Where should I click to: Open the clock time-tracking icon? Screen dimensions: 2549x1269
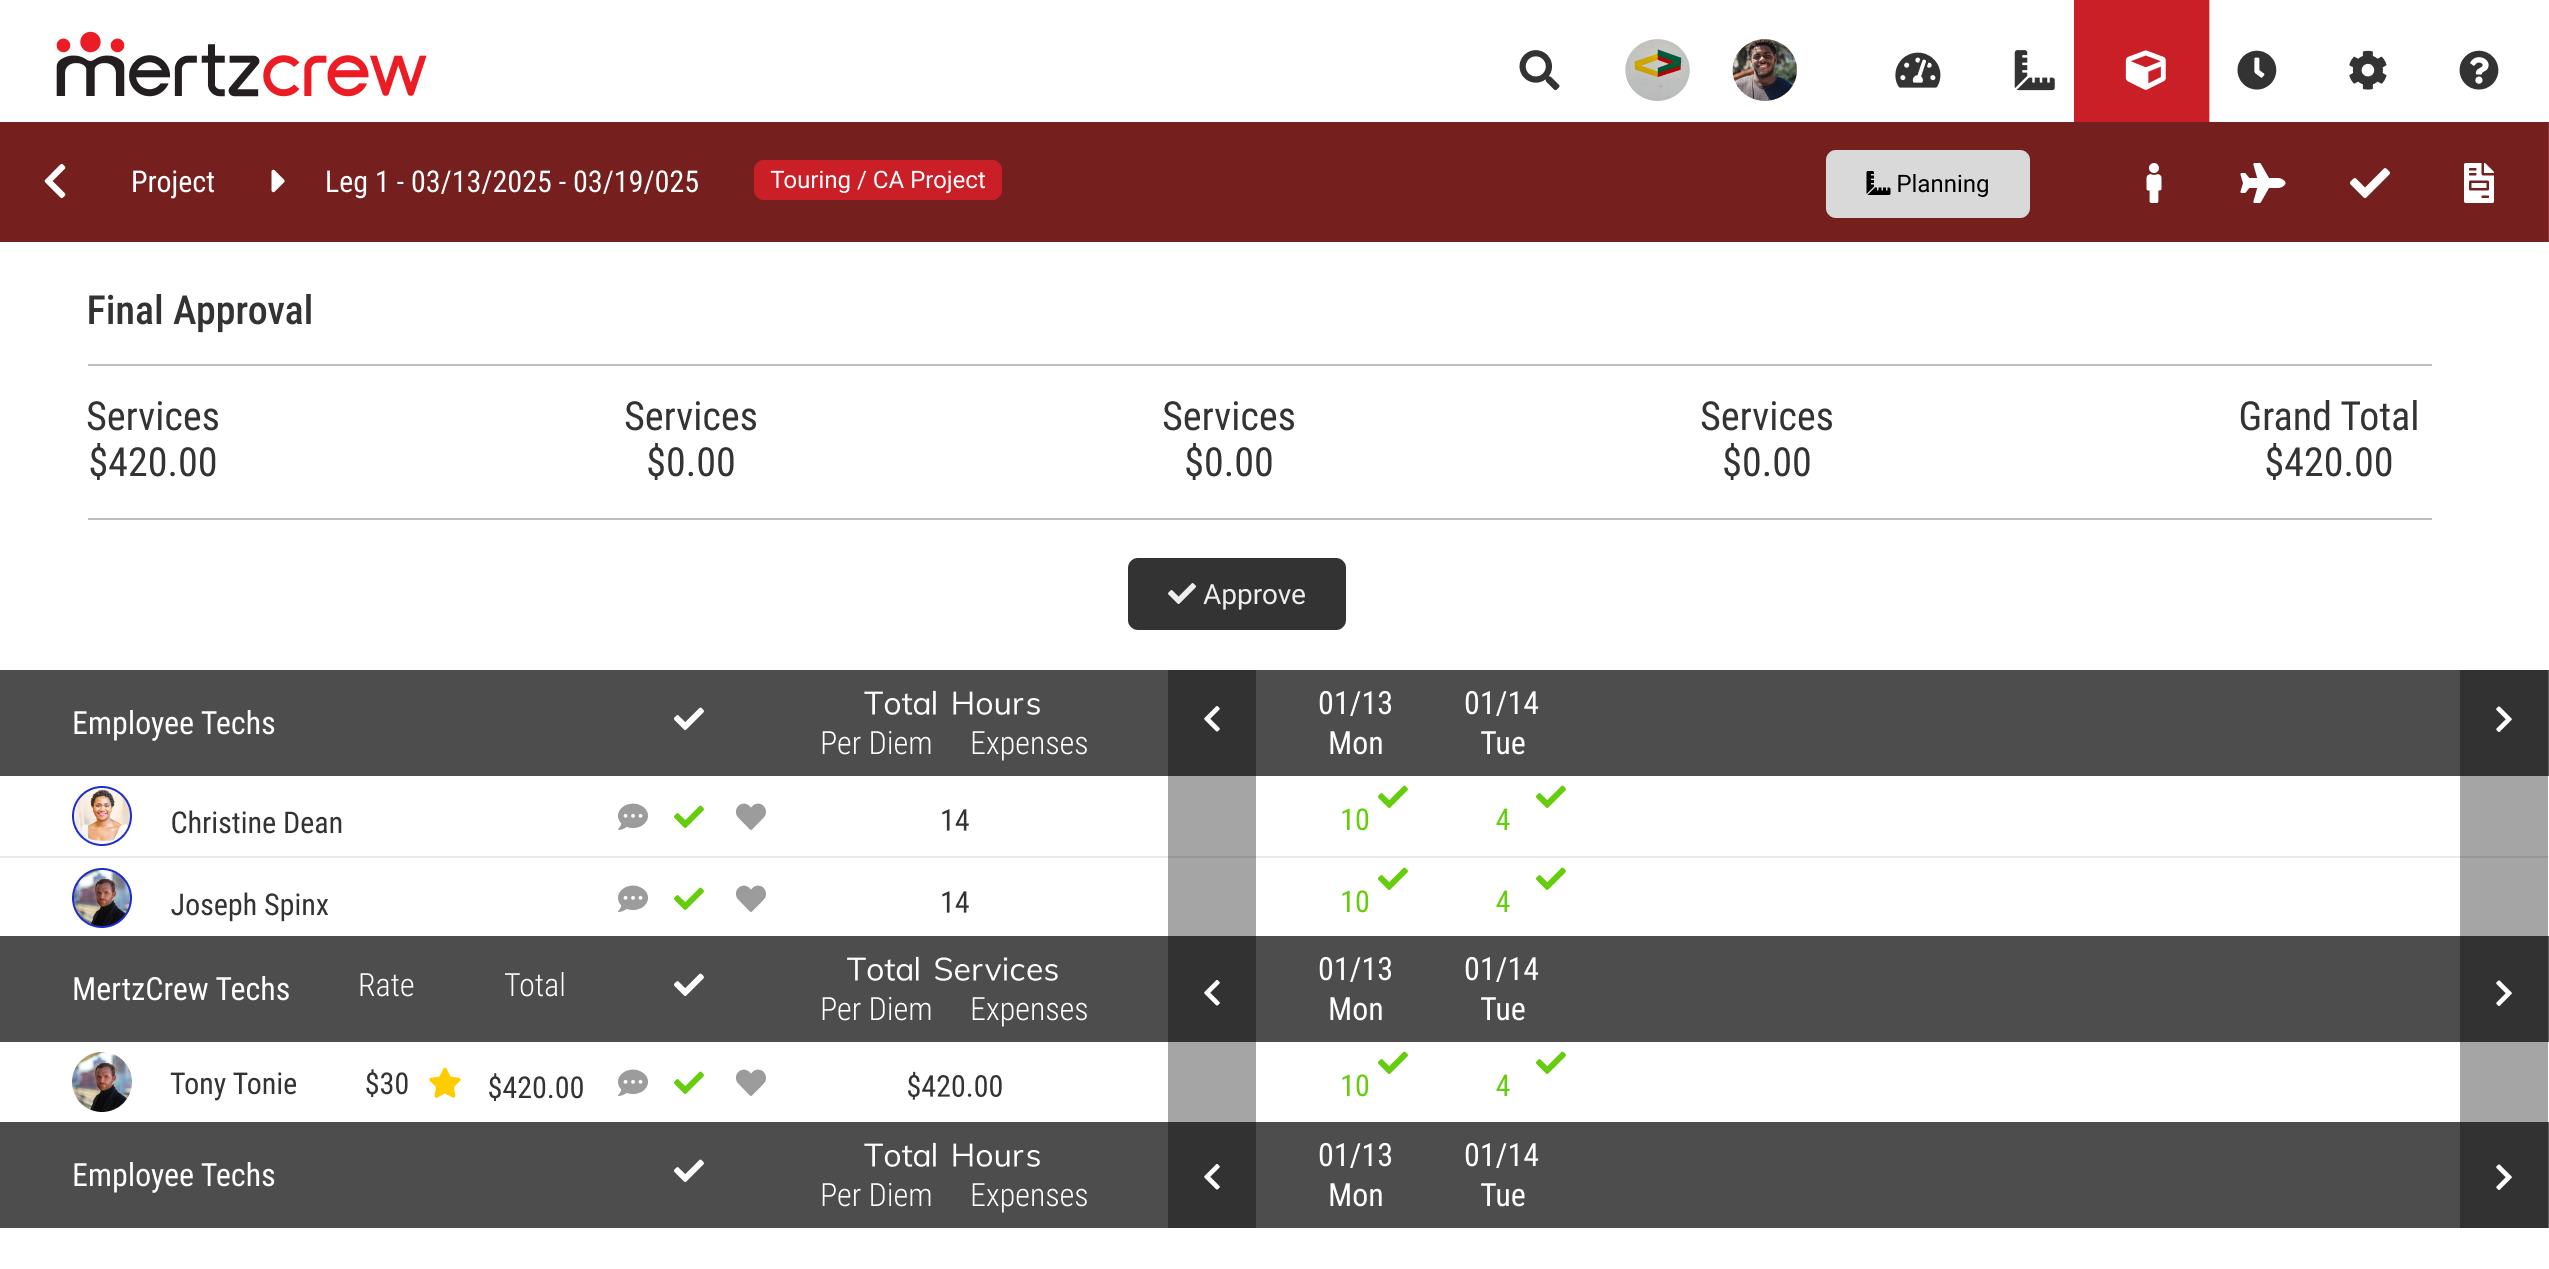point(2256,71)
